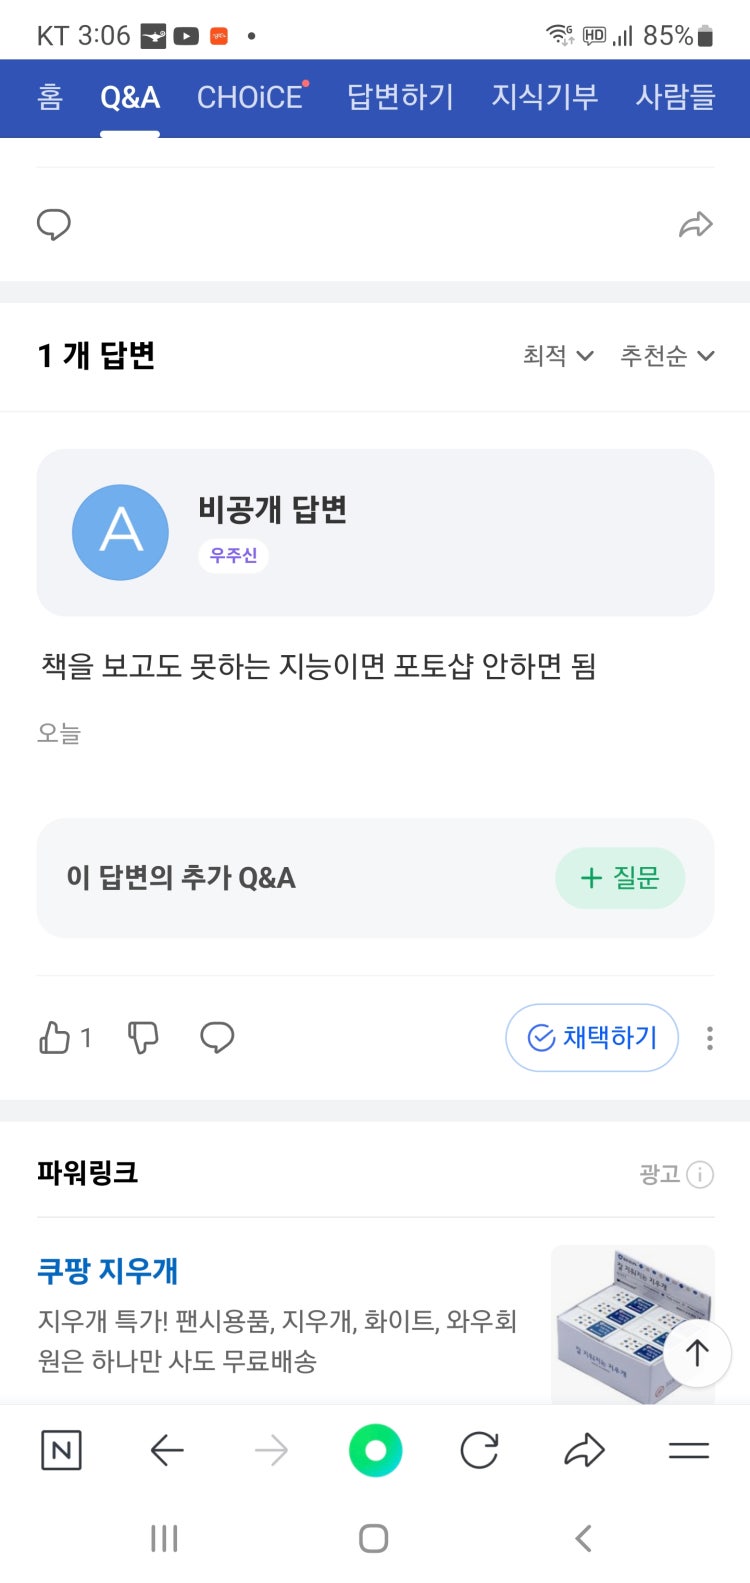The image size is (750, 1583).
Task: Reload the page with the refresh icon
Action: (480, 1450)
